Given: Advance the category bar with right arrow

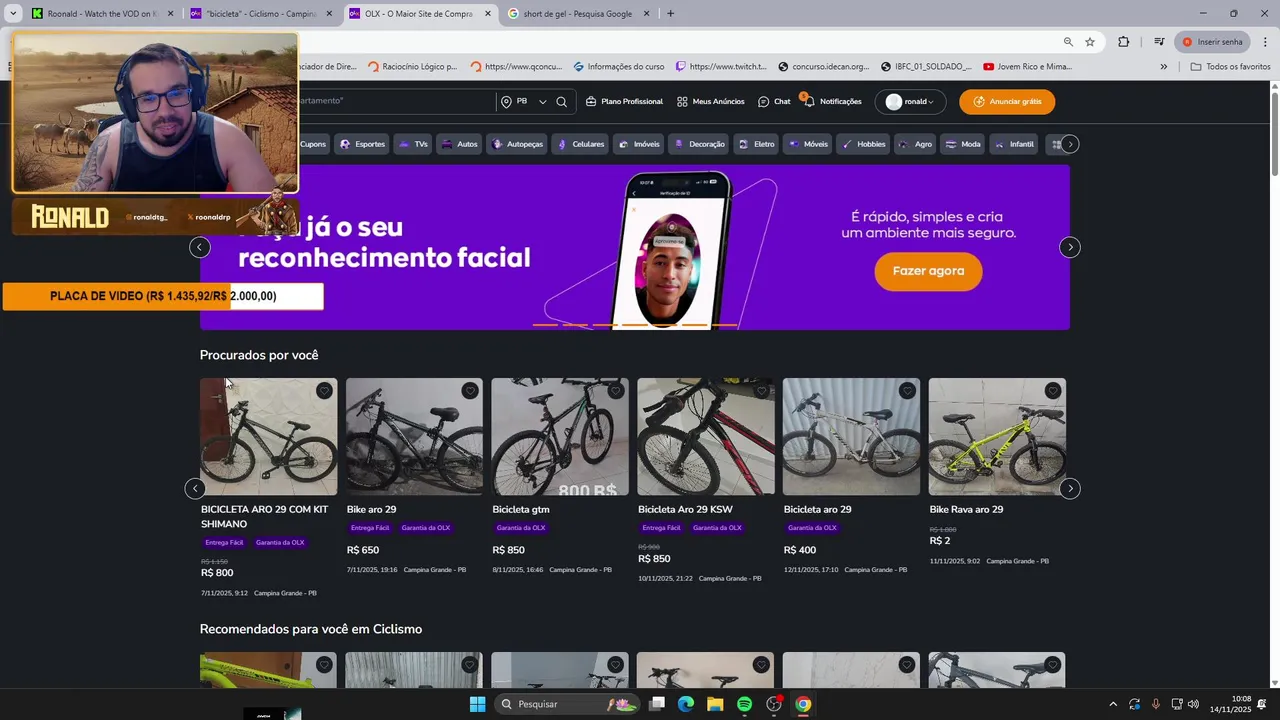Looking at the screenshot, I should pyautogui.click(x=1070, y=144).
